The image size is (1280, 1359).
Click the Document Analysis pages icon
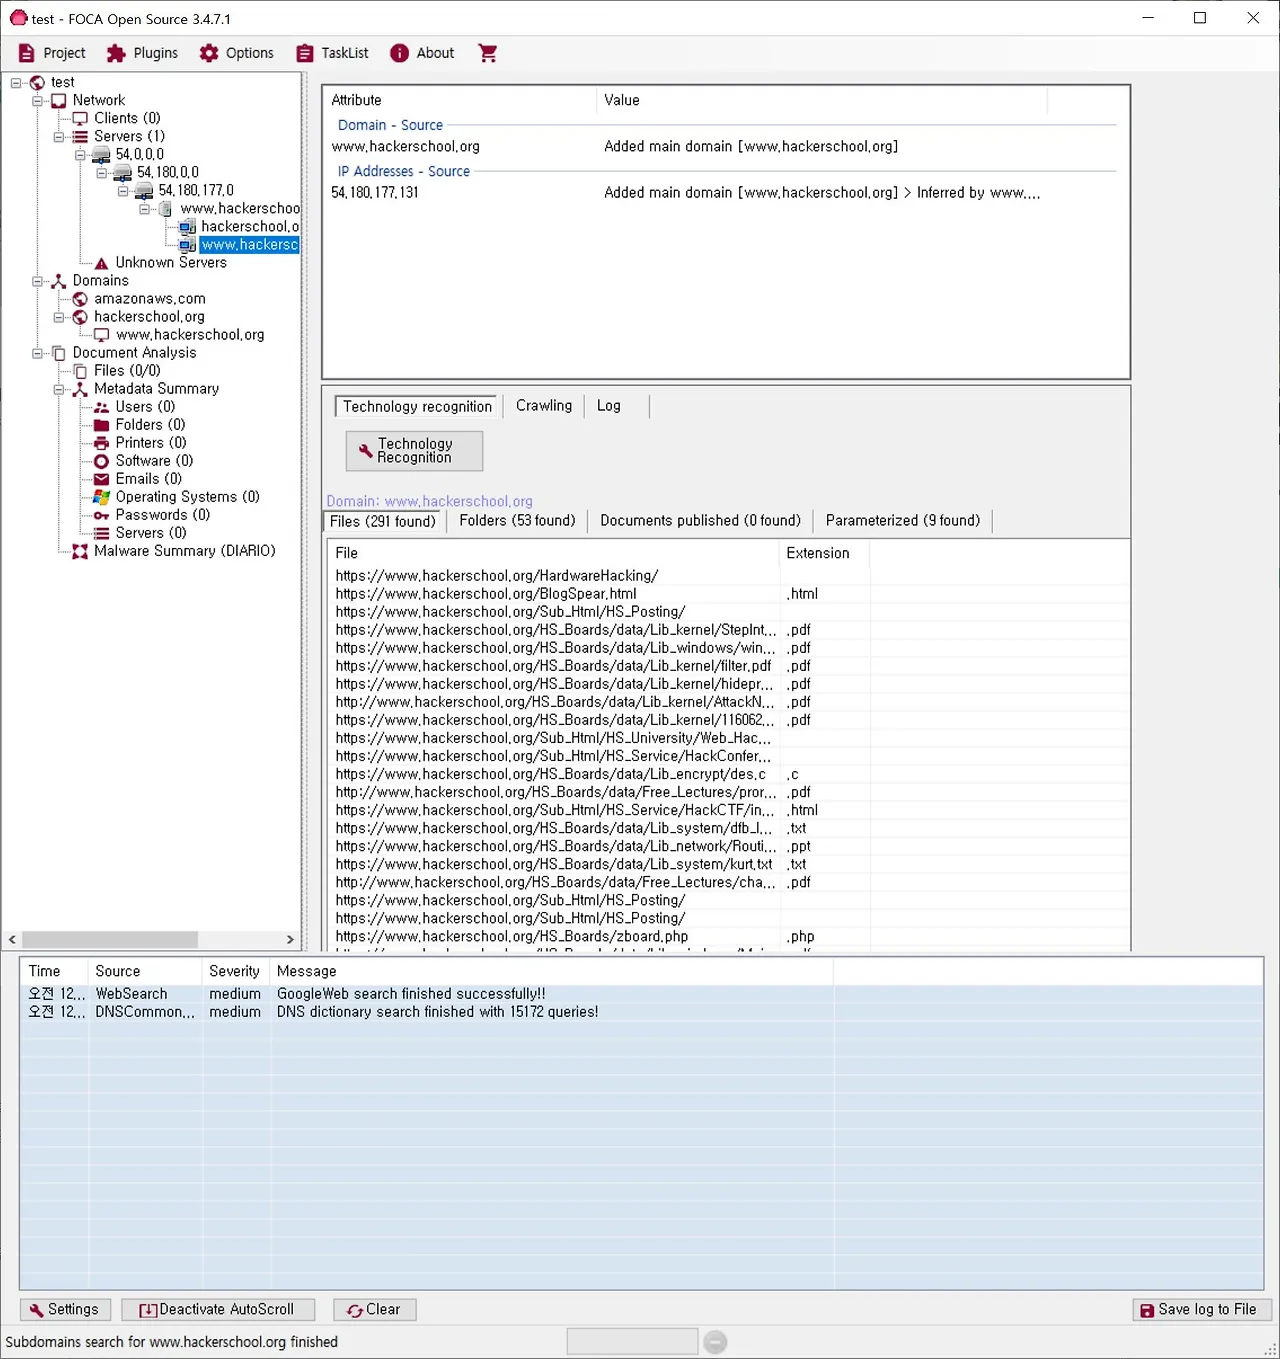click(59, 353)
